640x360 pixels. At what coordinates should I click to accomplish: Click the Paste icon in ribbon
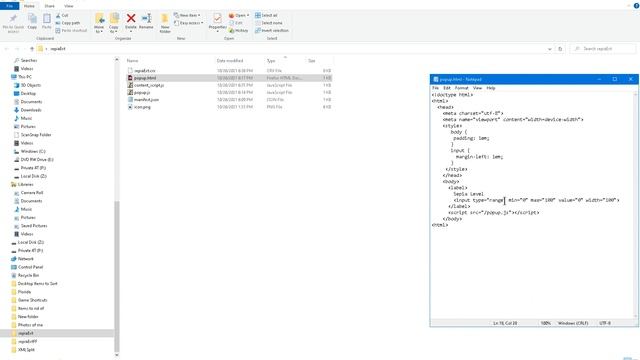[47, 19]
